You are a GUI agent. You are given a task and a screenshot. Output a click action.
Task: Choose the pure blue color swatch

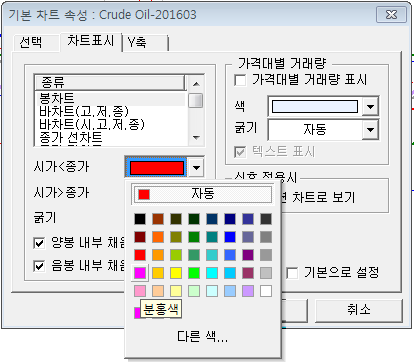click(x=230, y=237)
